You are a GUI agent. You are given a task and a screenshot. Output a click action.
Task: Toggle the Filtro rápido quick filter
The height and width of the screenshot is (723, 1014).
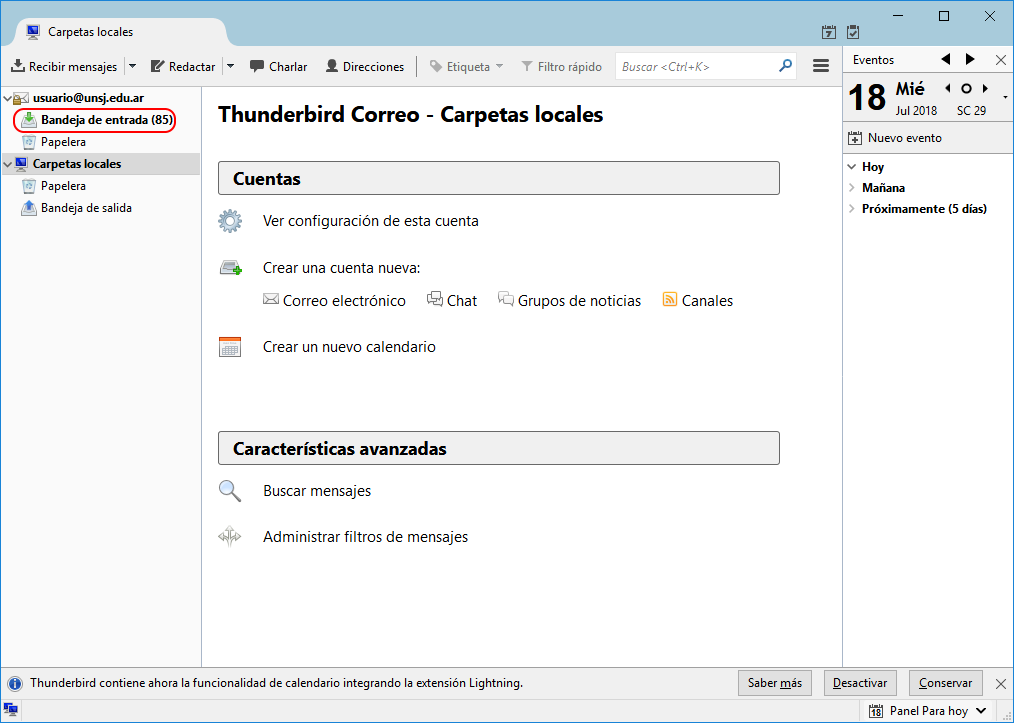click(x=561, y=66)
